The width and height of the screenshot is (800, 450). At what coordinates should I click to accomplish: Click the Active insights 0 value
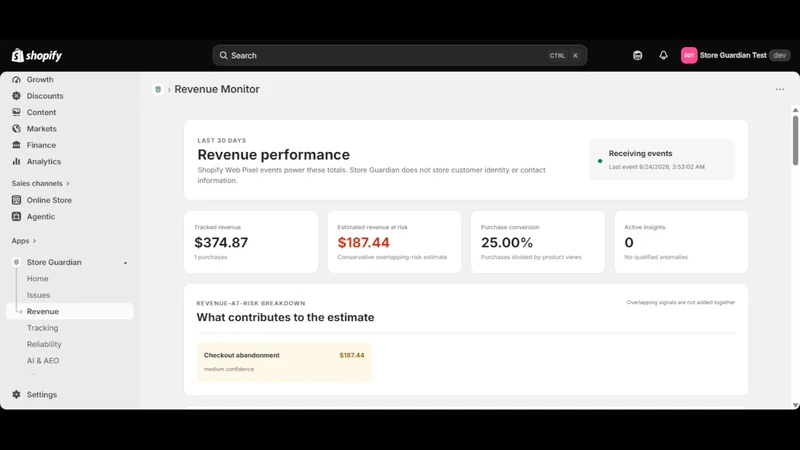(629, 242)
